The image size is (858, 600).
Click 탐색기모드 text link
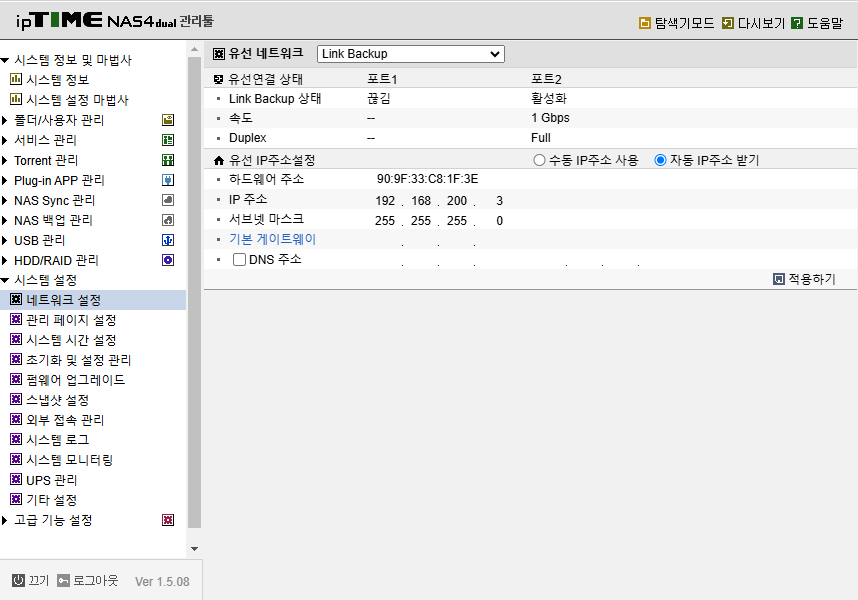tap(685, 23)
